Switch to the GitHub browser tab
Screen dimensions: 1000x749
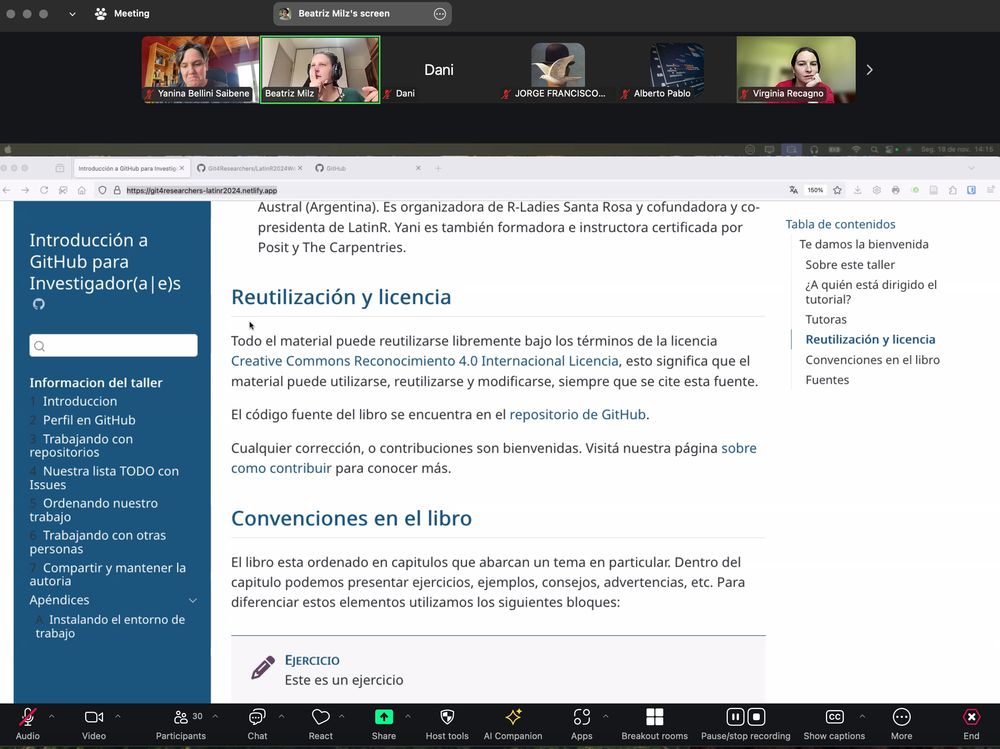(367, 168)
